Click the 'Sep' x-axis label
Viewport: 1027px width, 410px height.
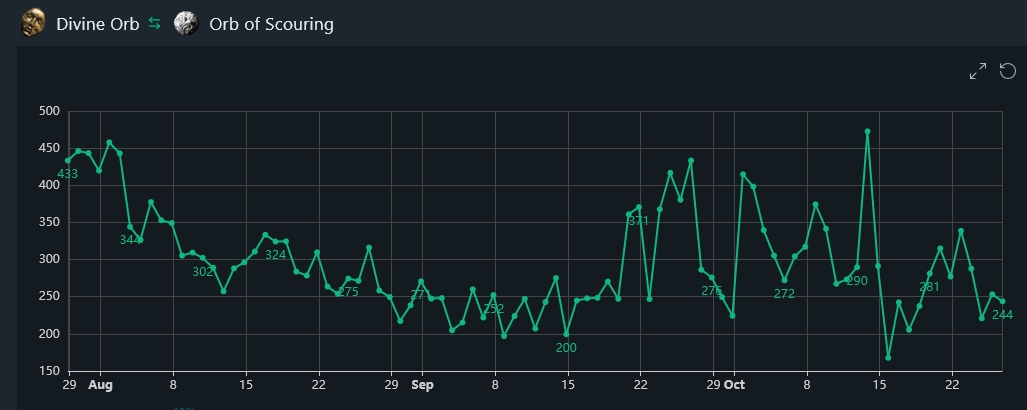[x=422, y=385]
